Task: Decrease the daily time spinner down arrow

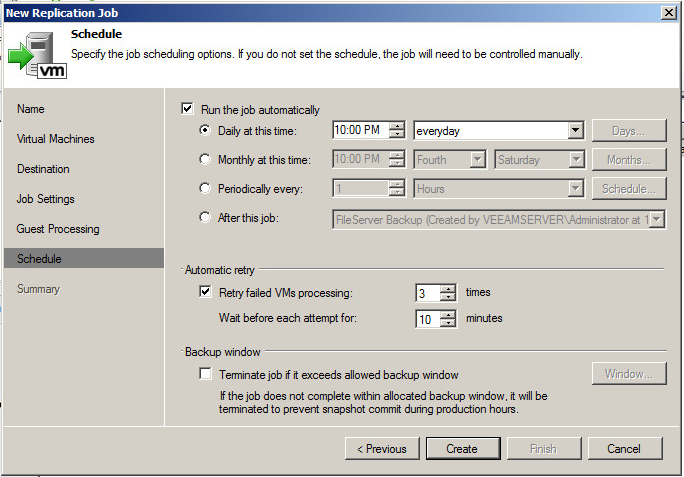Action: pyautogui.click(x=397, y=134)
